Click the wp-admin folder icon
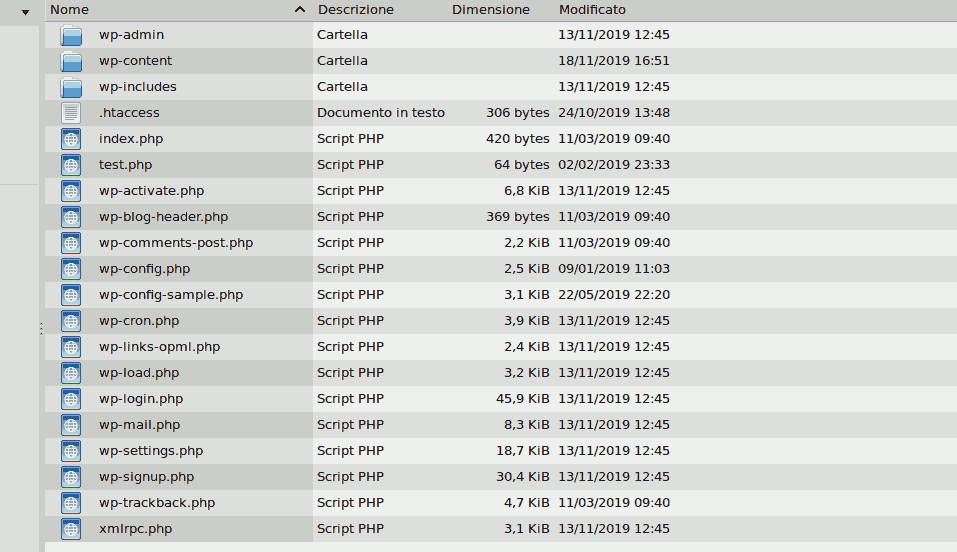957x552 pixels. tap(71, 35)
